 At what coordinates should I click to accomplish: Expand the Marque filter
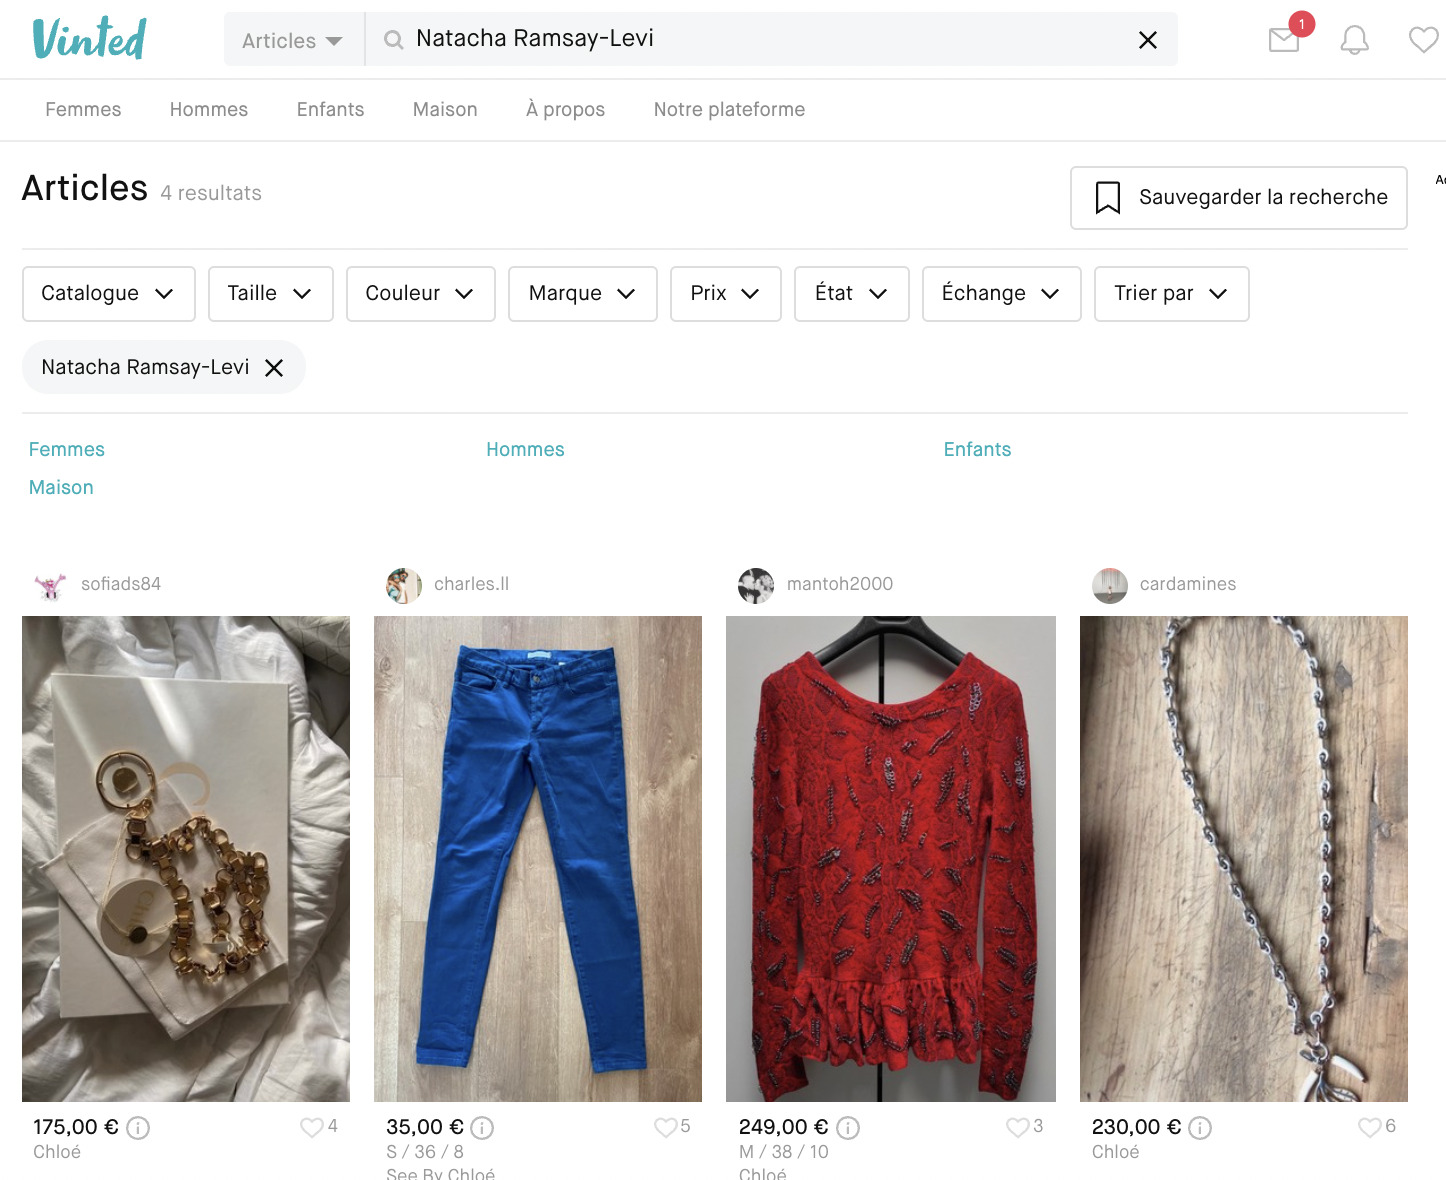pyautogui.click(x=582, y=294)
